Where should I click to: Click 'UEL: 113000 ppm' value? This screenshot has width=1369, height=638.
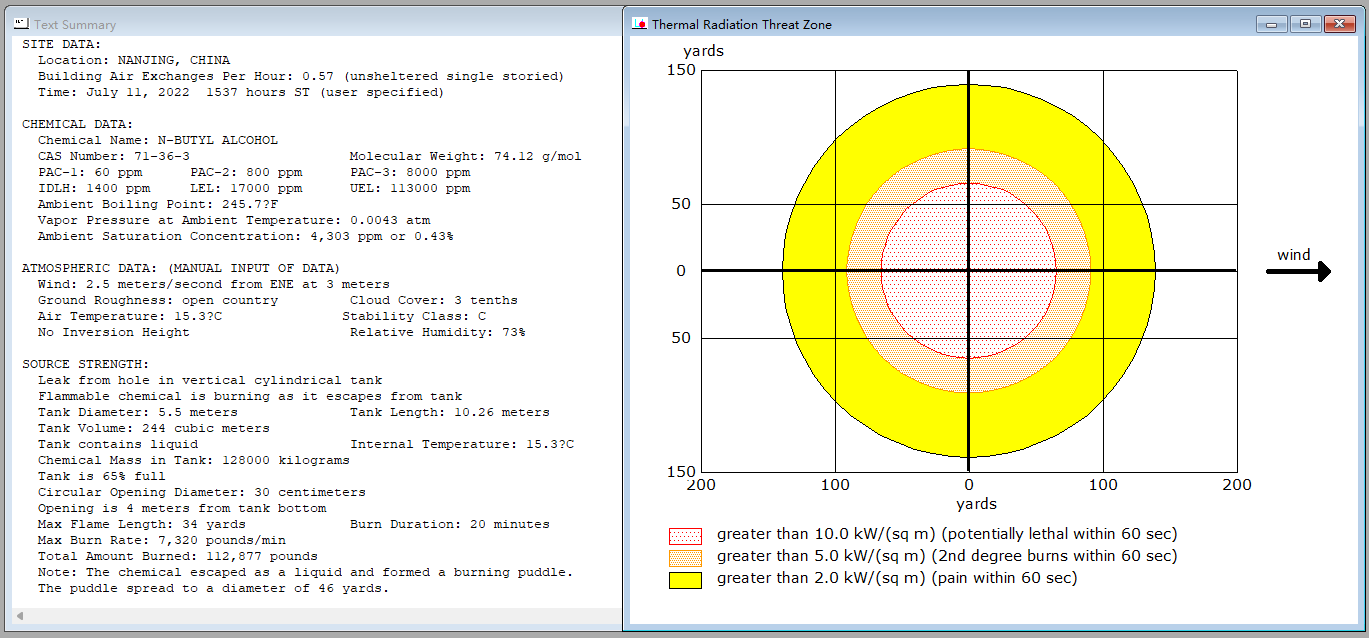click(x=410, y=188)
